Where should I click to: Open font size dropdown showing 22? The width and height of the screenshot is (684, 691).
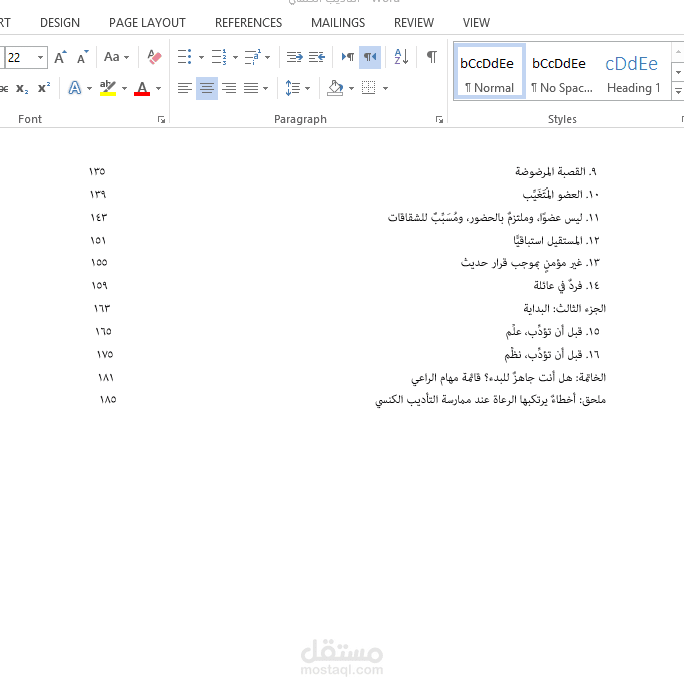[41, 57]
